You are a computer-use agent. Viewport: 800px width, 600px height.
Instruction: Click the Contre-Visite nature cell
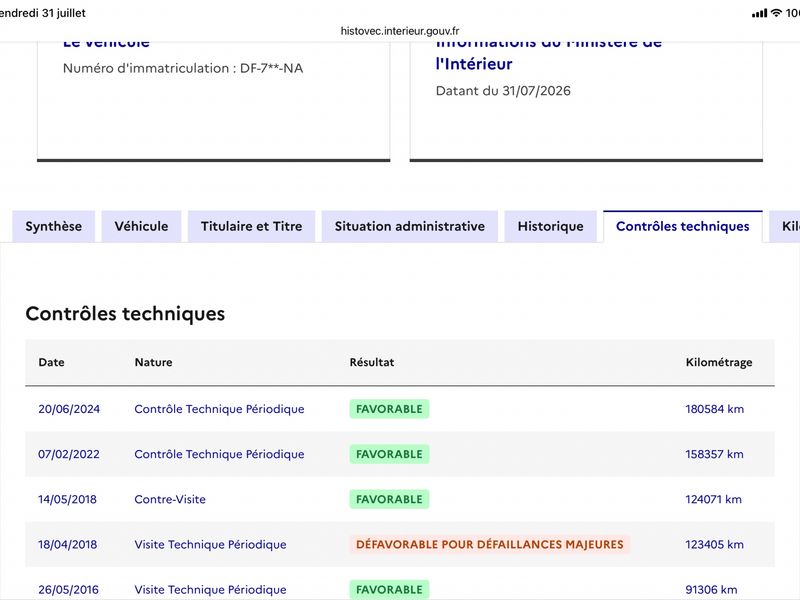(170, 499)
